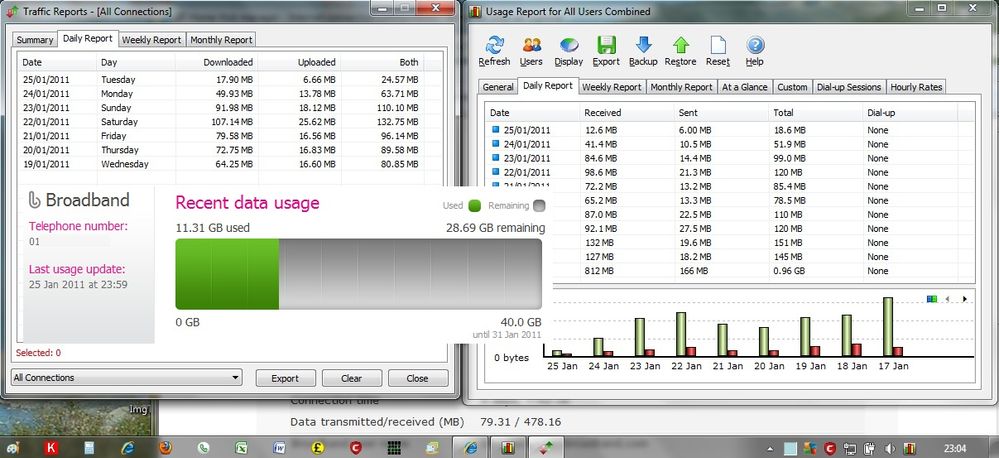Click the graph's left scroll arrow

(947, 298)
